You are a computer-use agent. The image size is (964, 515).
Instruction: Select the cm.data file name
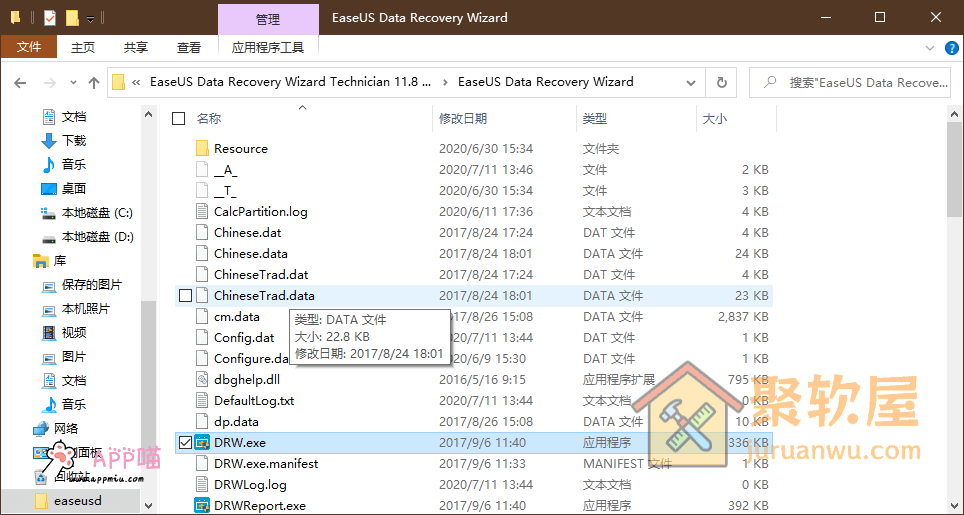tap(237, 317)
